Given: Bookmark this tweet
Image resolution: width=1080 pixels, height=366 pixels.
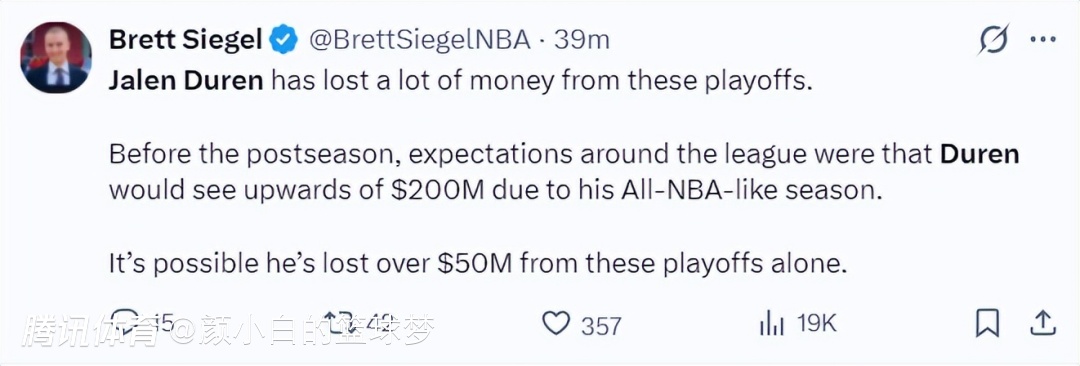Looking at the screenshot, I should coord(988,323).
